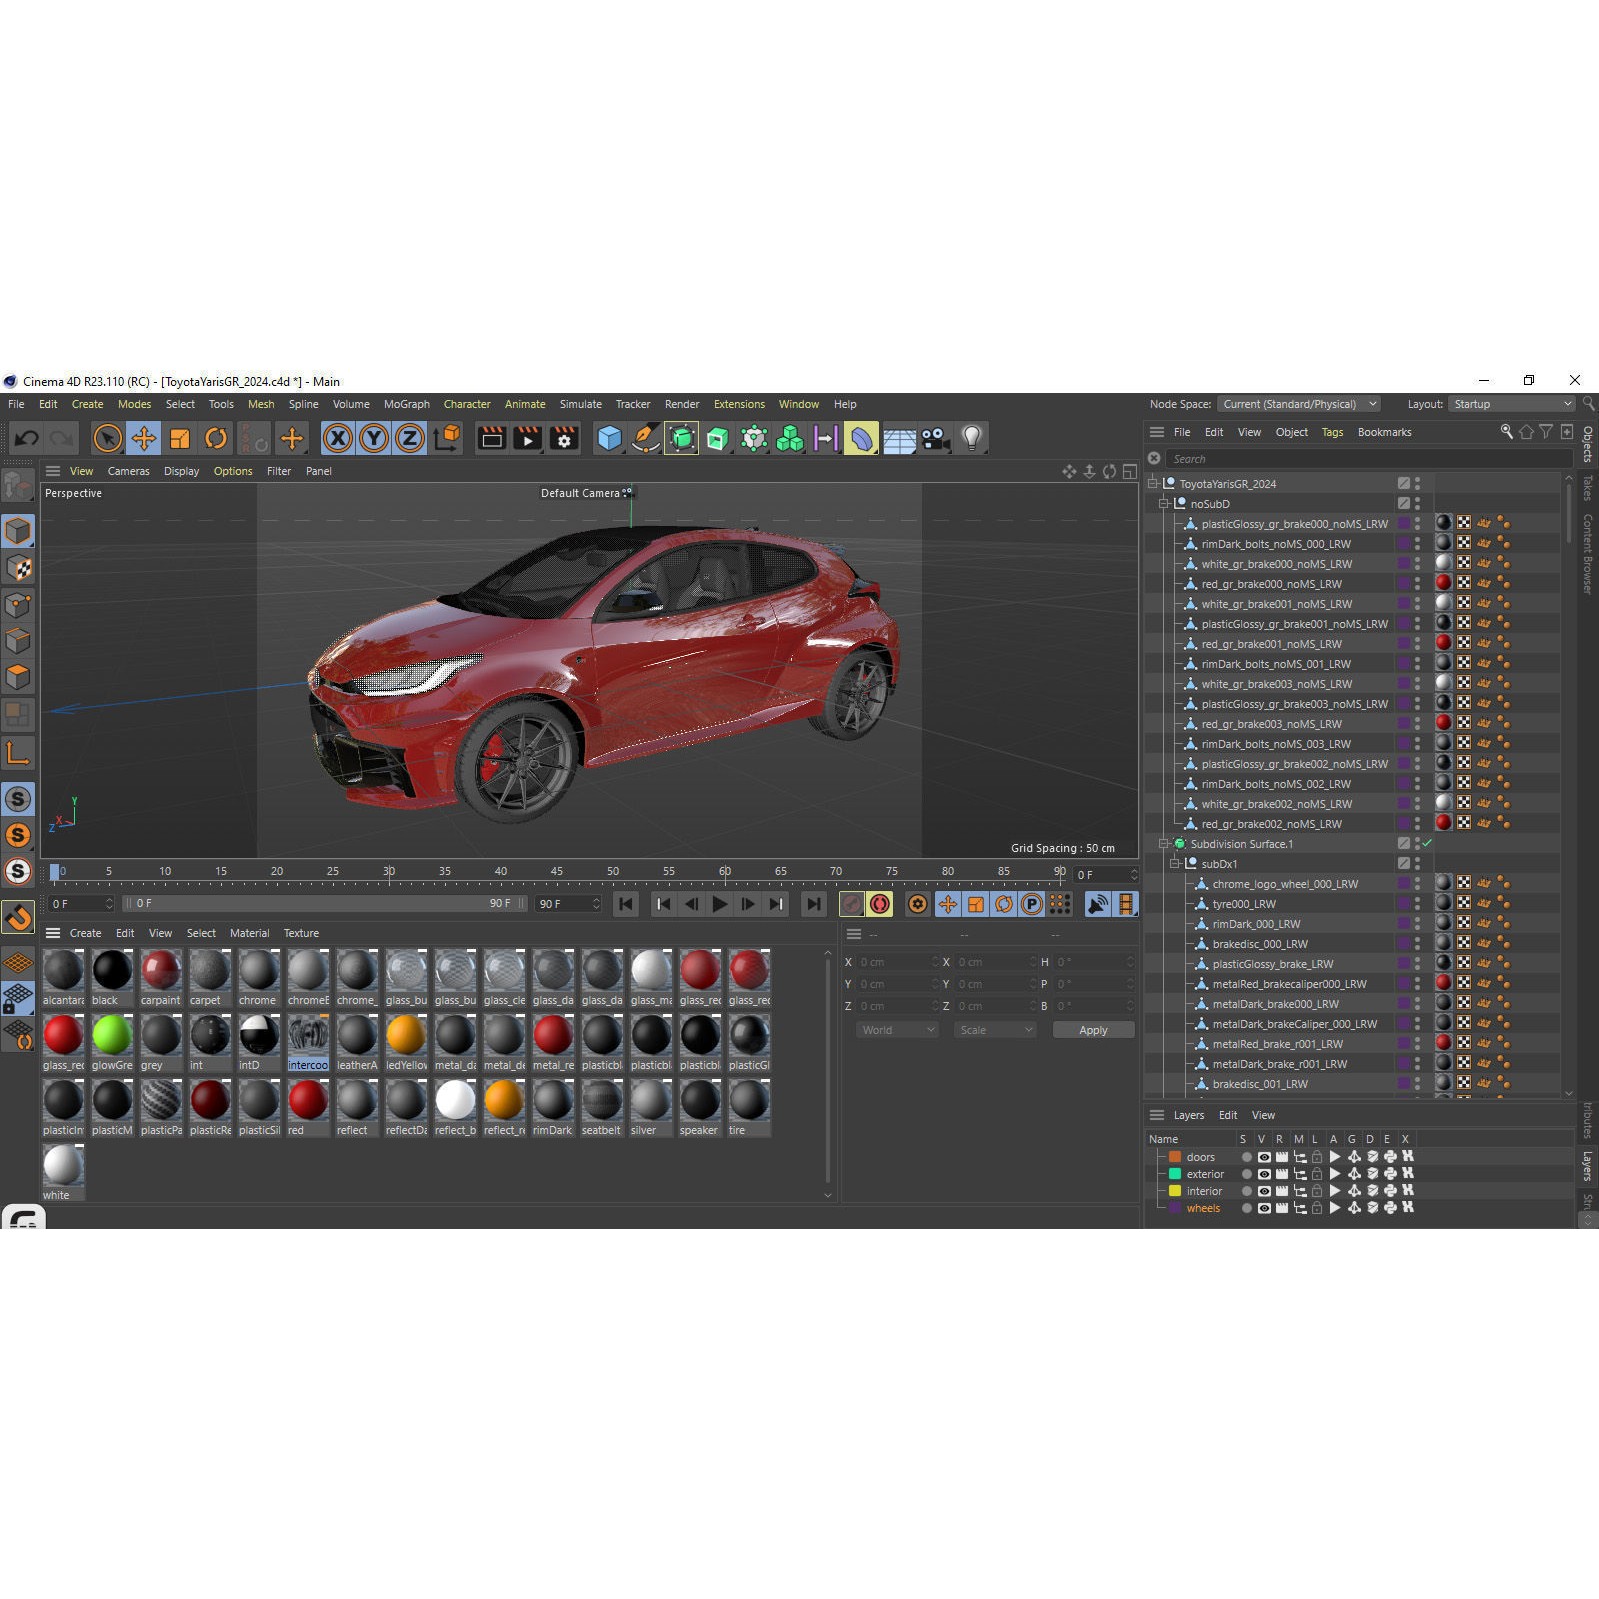The height and width of the screenshot is (1599, 1599).
Task: Toggle the X axis lock
Action: tap(338, 438)
